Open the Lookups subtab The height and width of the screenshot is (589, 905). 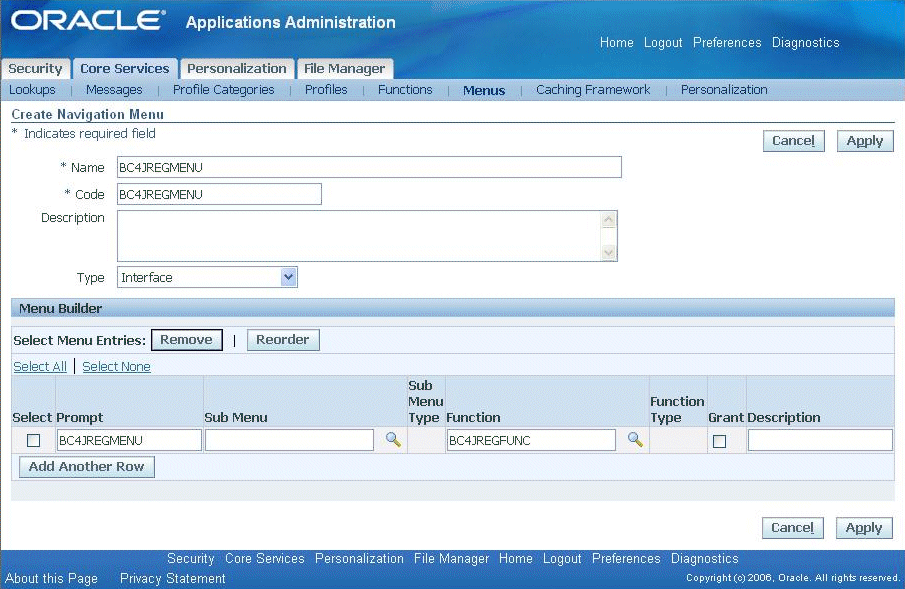pos(32,90)
